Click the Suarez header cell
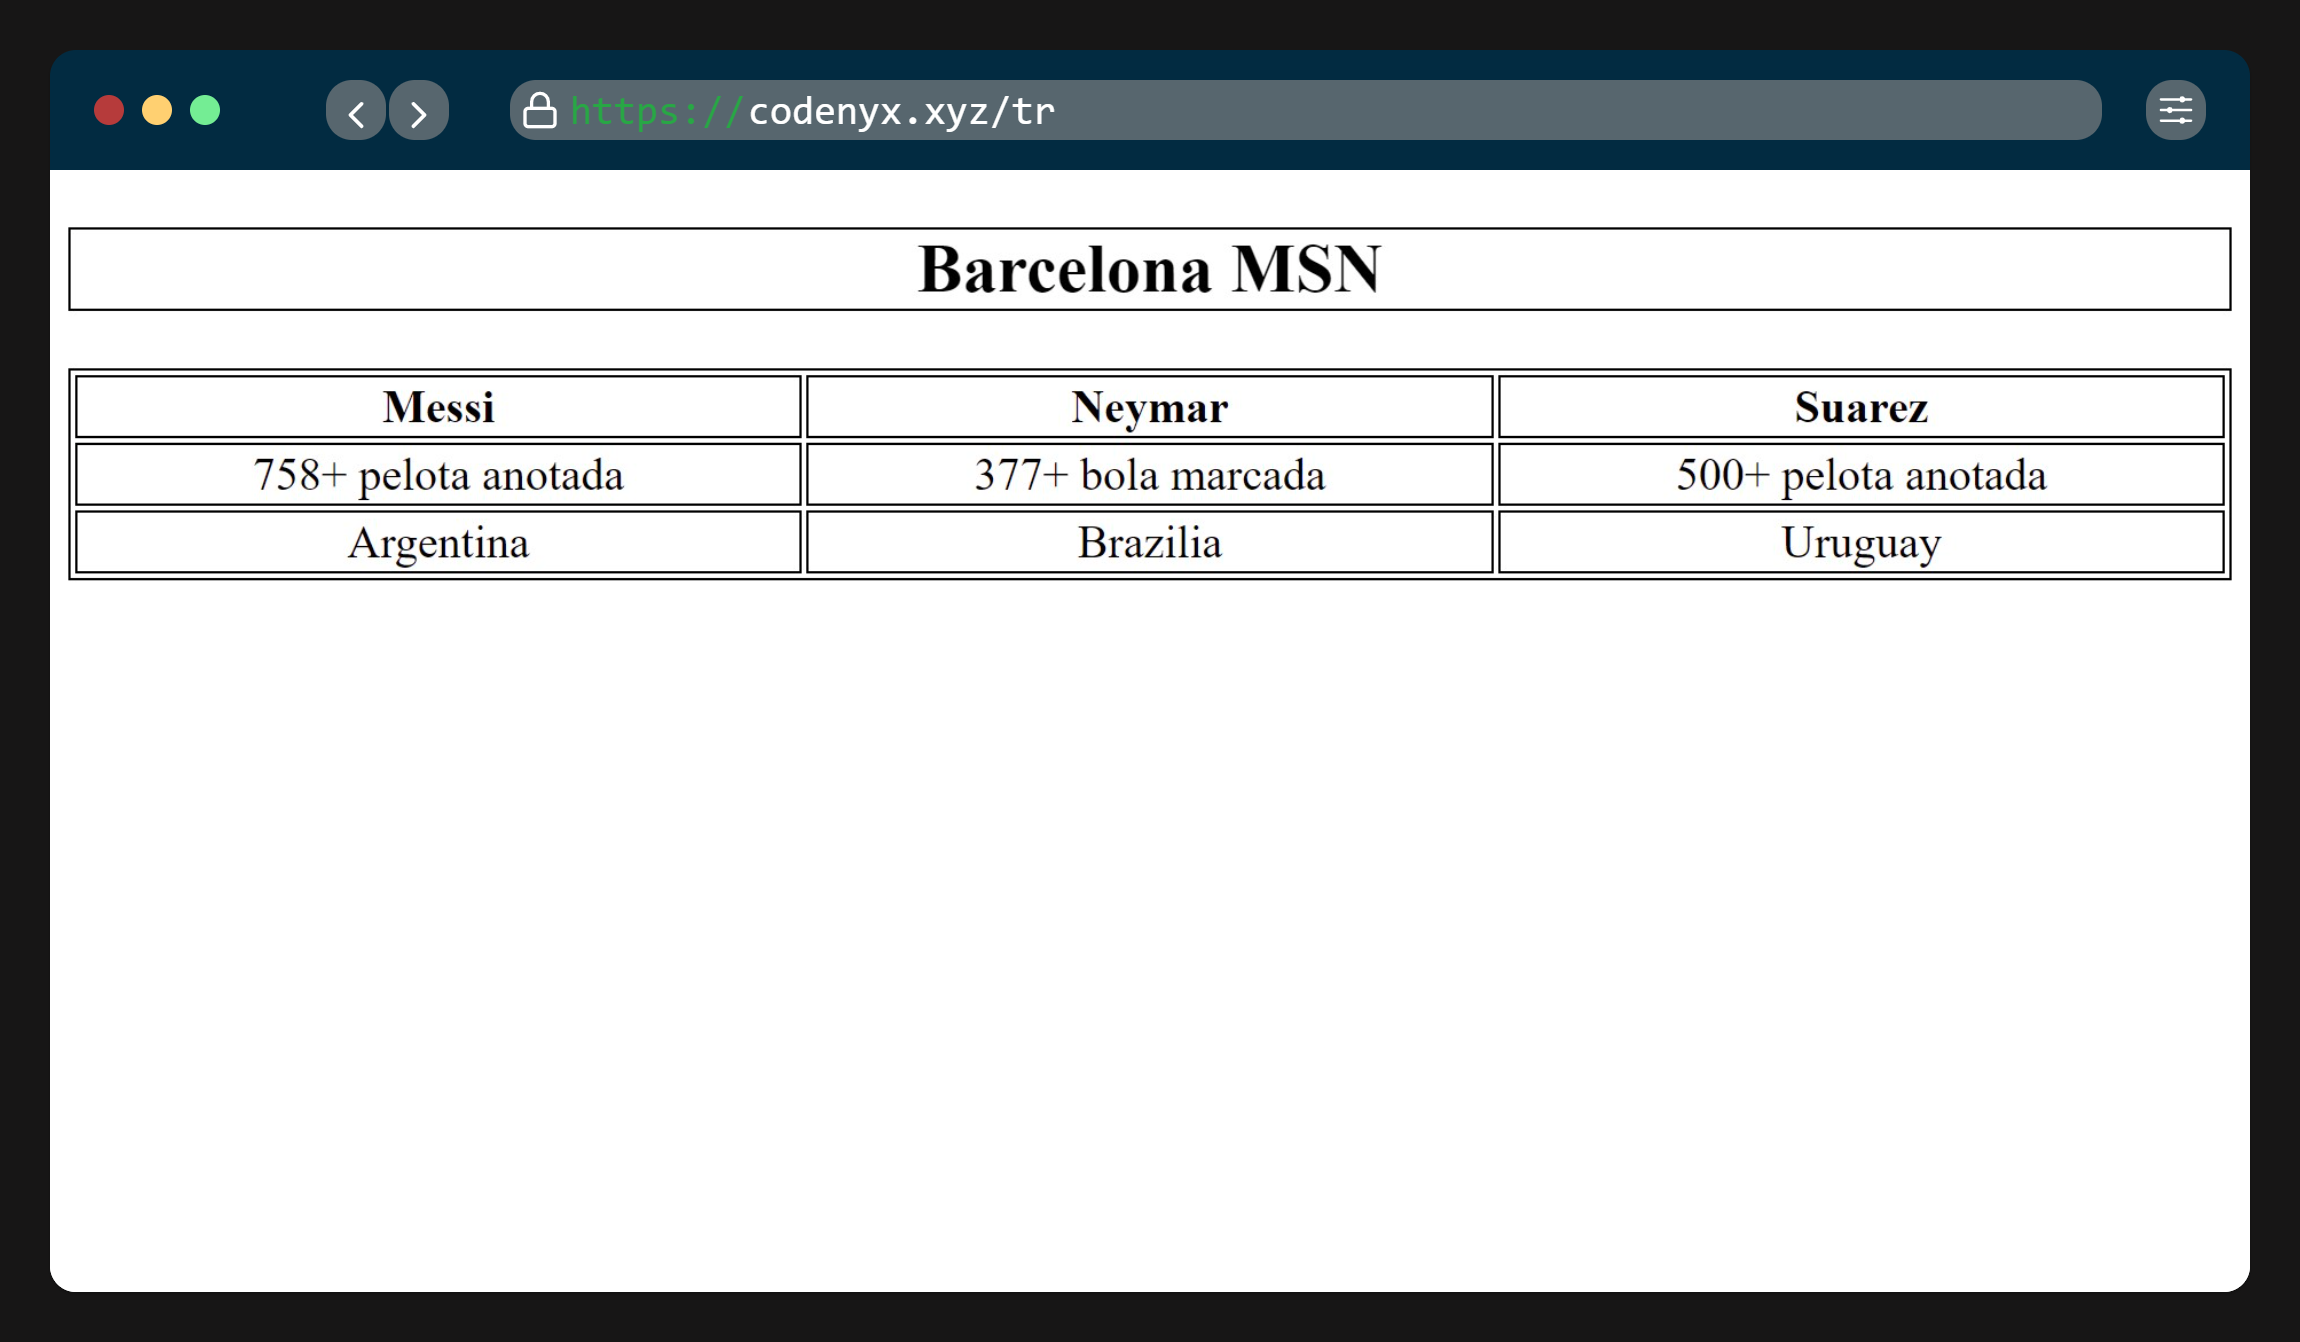The width and height of the screenshot is (2300, 1342). [1860, 407]
